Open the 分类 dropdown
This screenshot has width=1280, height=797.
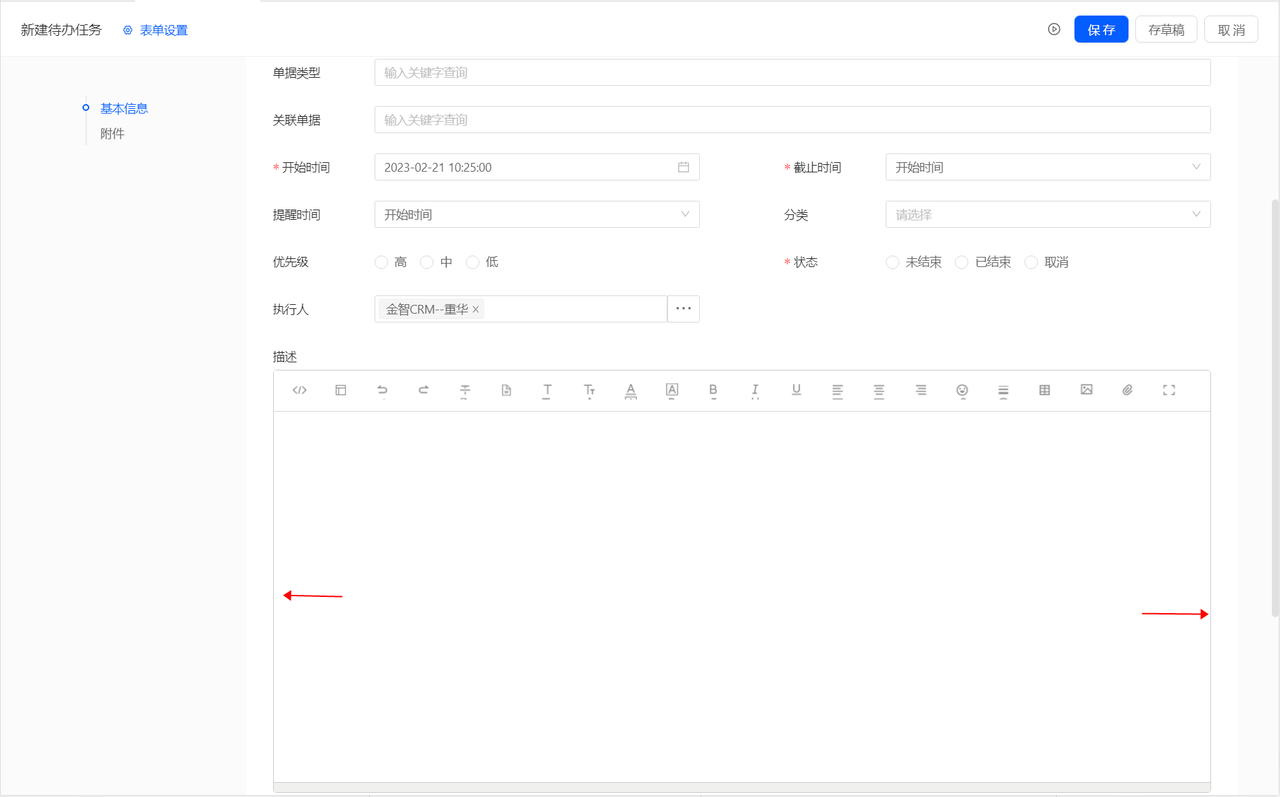coord(1048,214)
